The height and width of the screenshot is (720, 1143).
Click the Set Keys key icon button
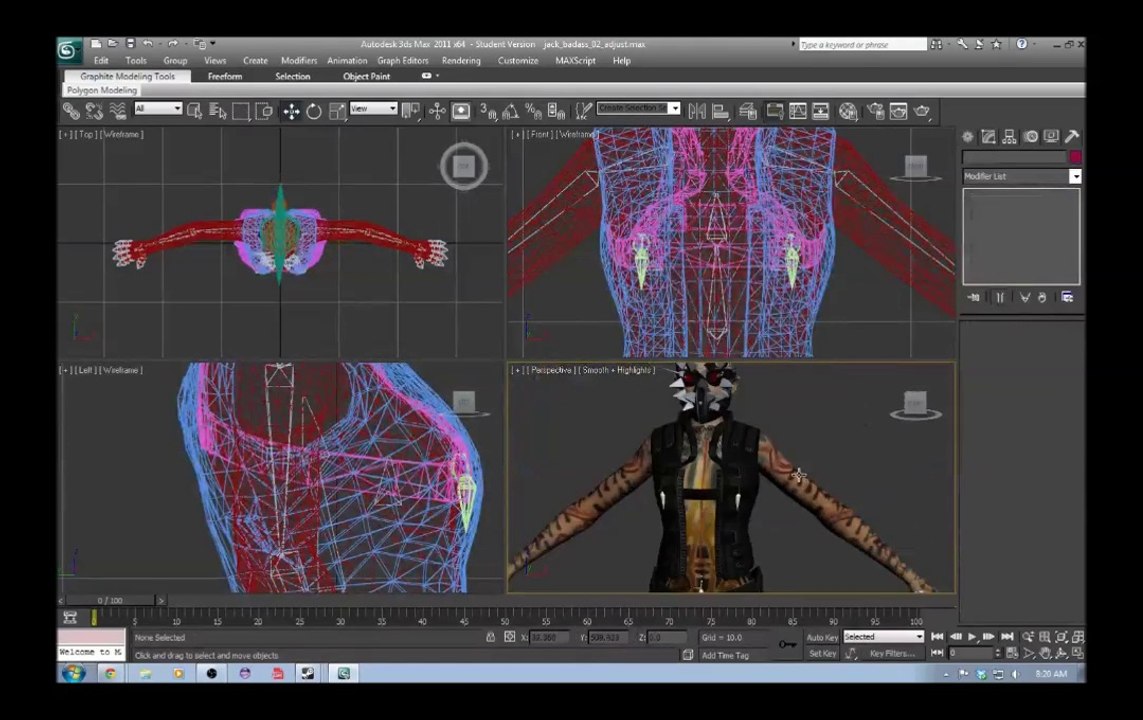pos(787,644)
